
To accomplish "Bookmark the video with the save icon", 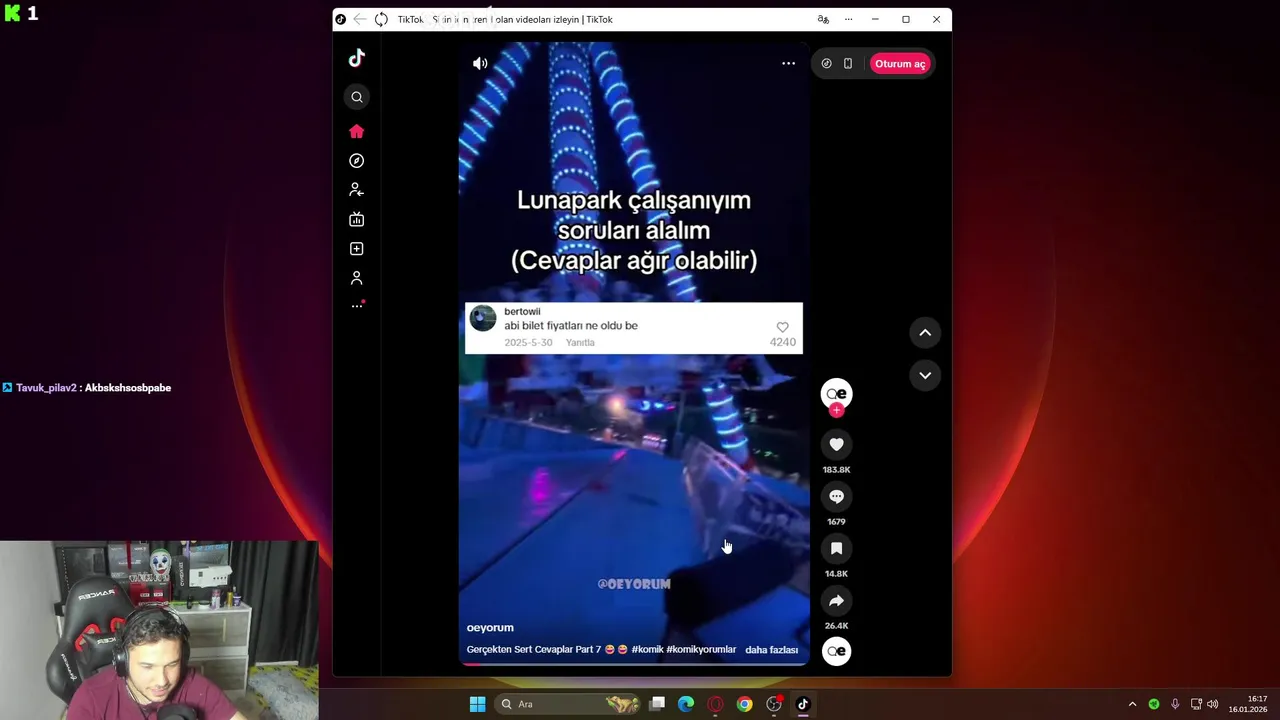I will pyautogui.click(x=837, y=549).
